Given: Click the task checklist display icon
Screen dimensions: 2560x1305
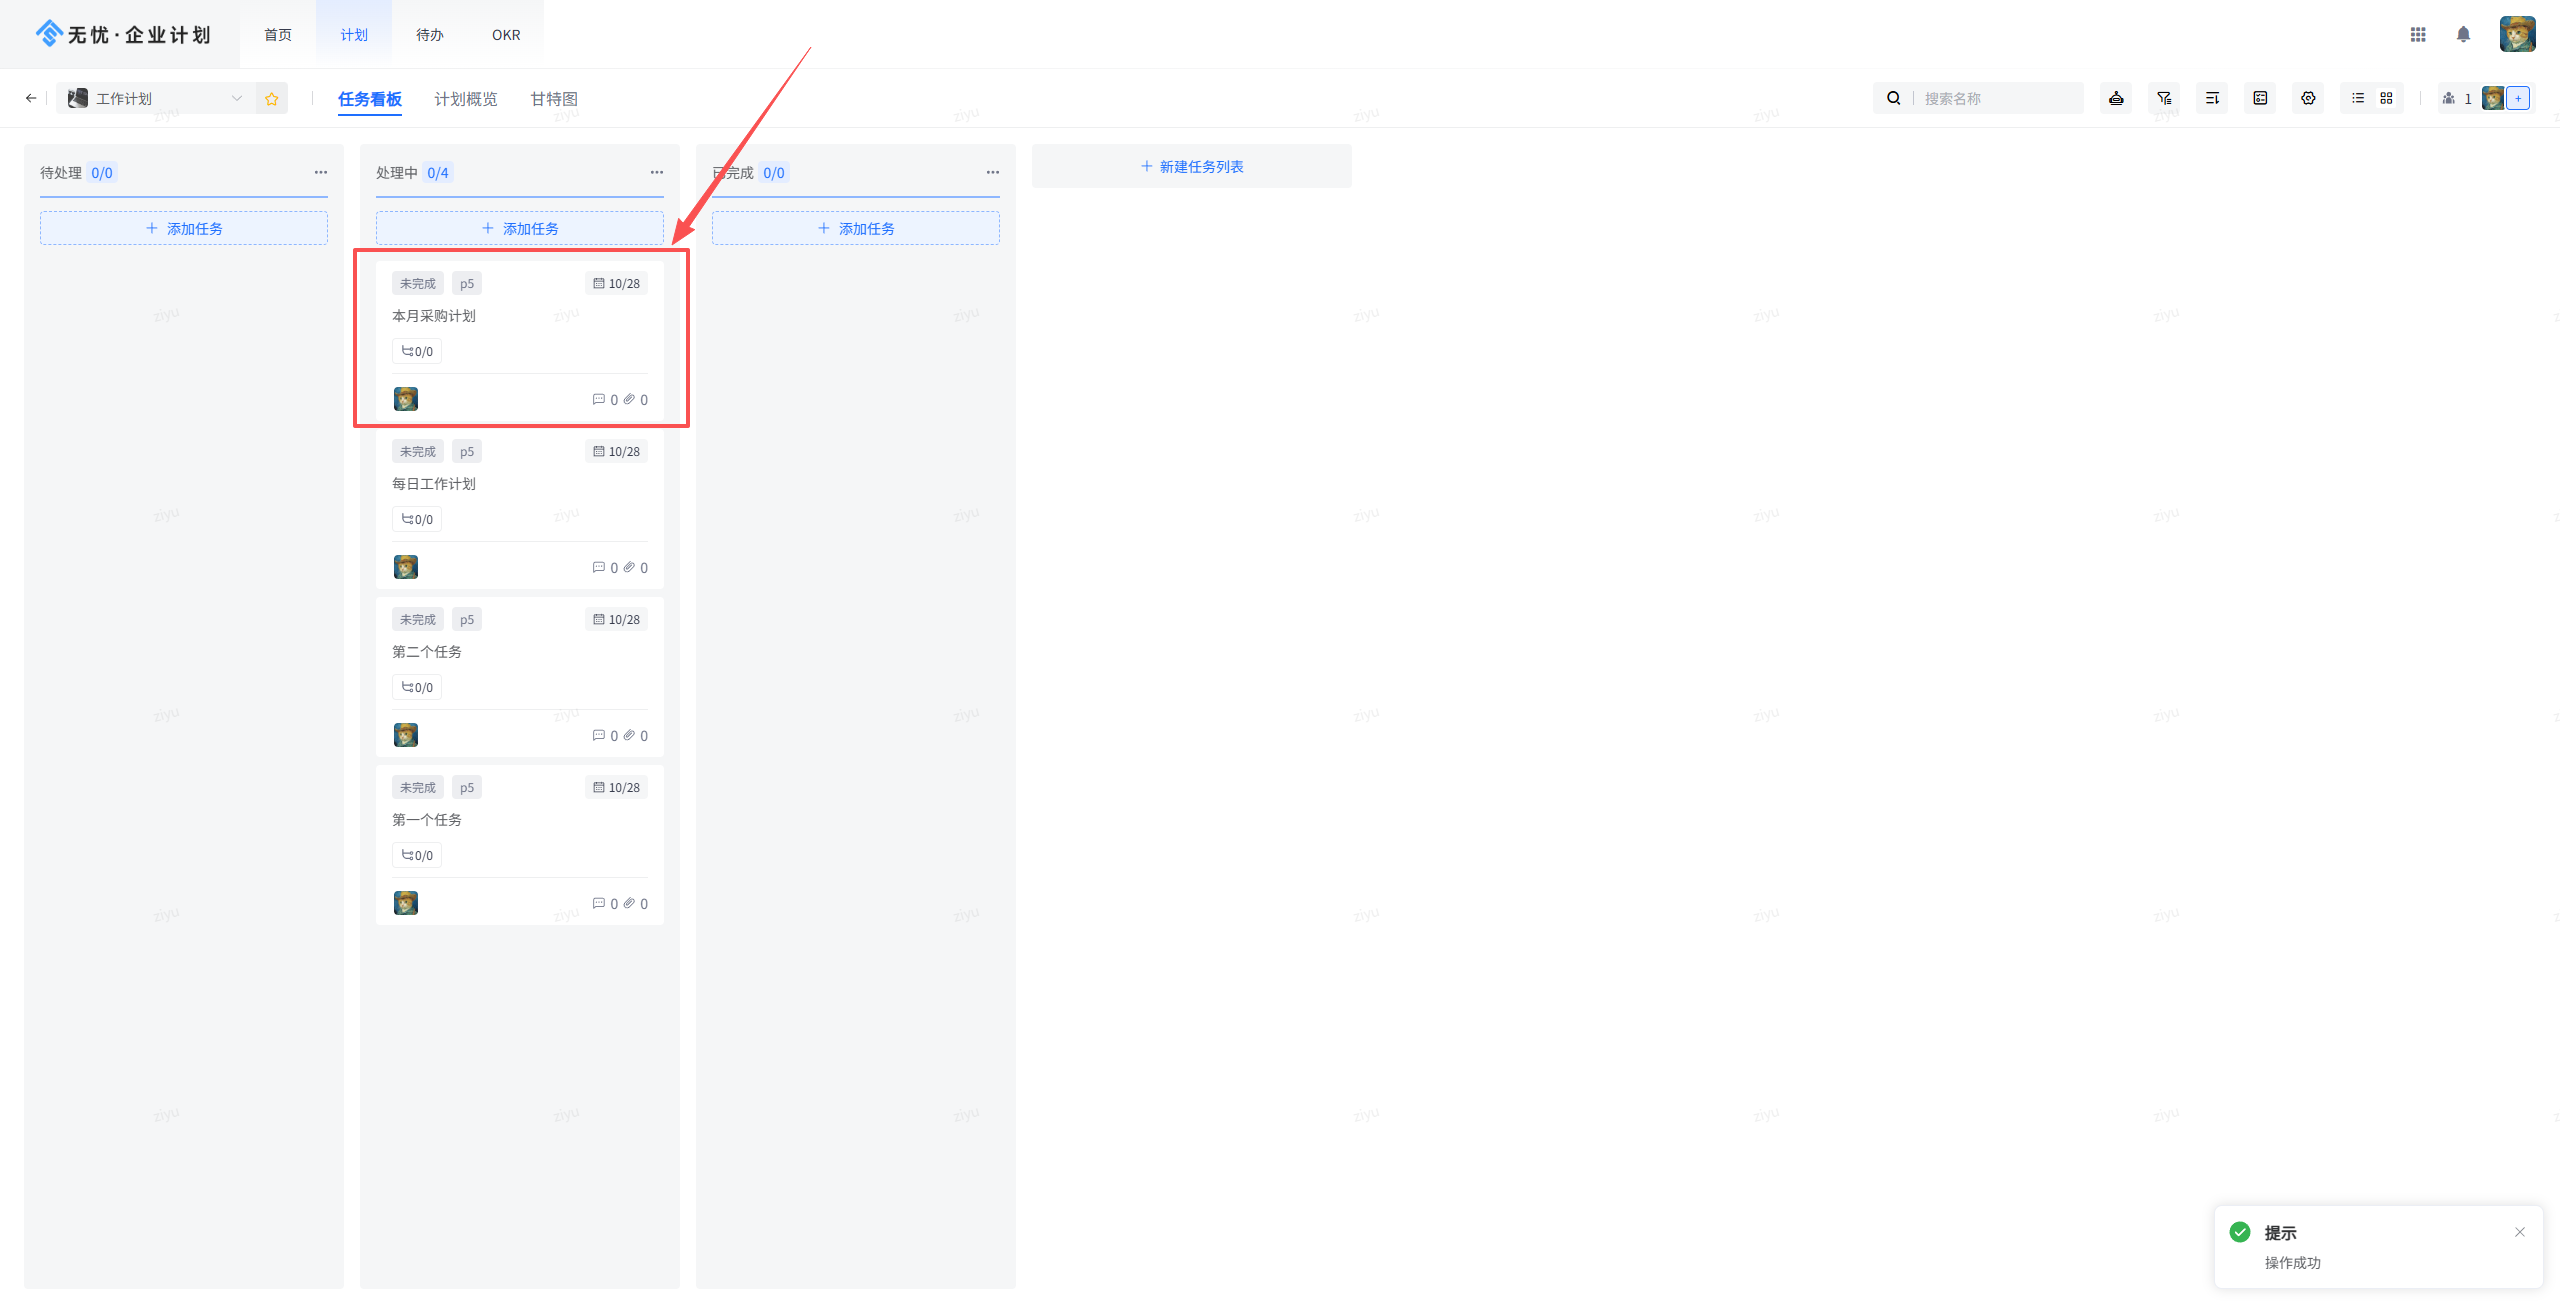Looking at the screenshot, I should (x=2260, y=98).
